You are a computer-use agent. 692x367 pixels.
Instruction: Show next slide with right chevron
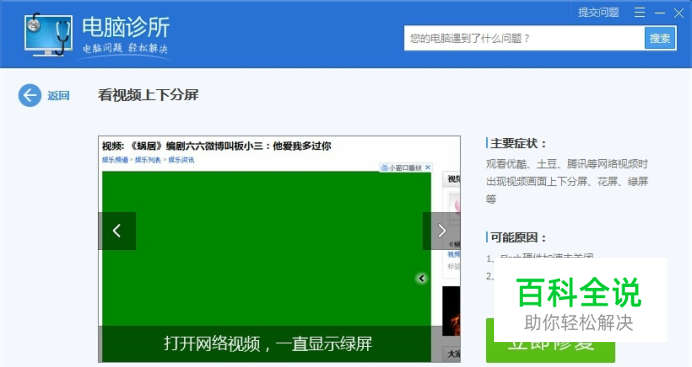pos(441,231)
